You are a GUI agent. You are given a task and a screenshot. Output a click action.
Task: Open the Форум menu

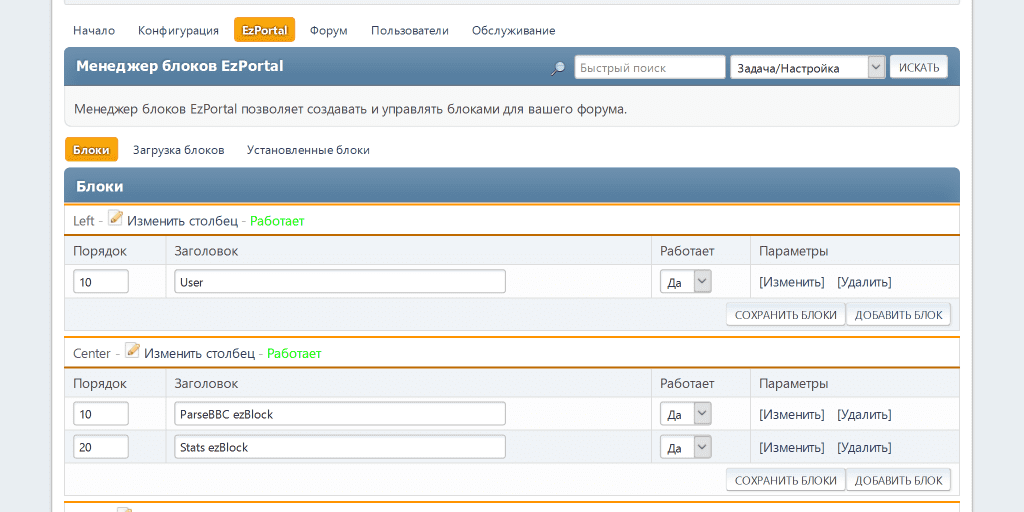point(328,30)
